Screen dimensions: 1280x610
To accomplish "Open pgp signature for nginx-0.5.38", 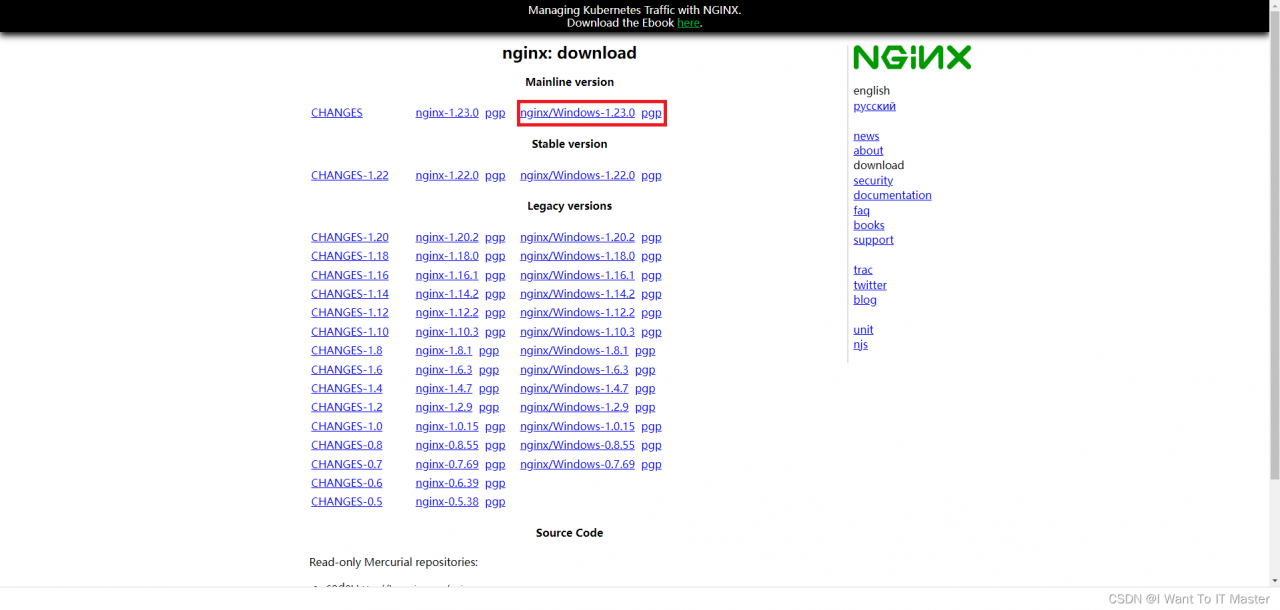I will 495,502.
